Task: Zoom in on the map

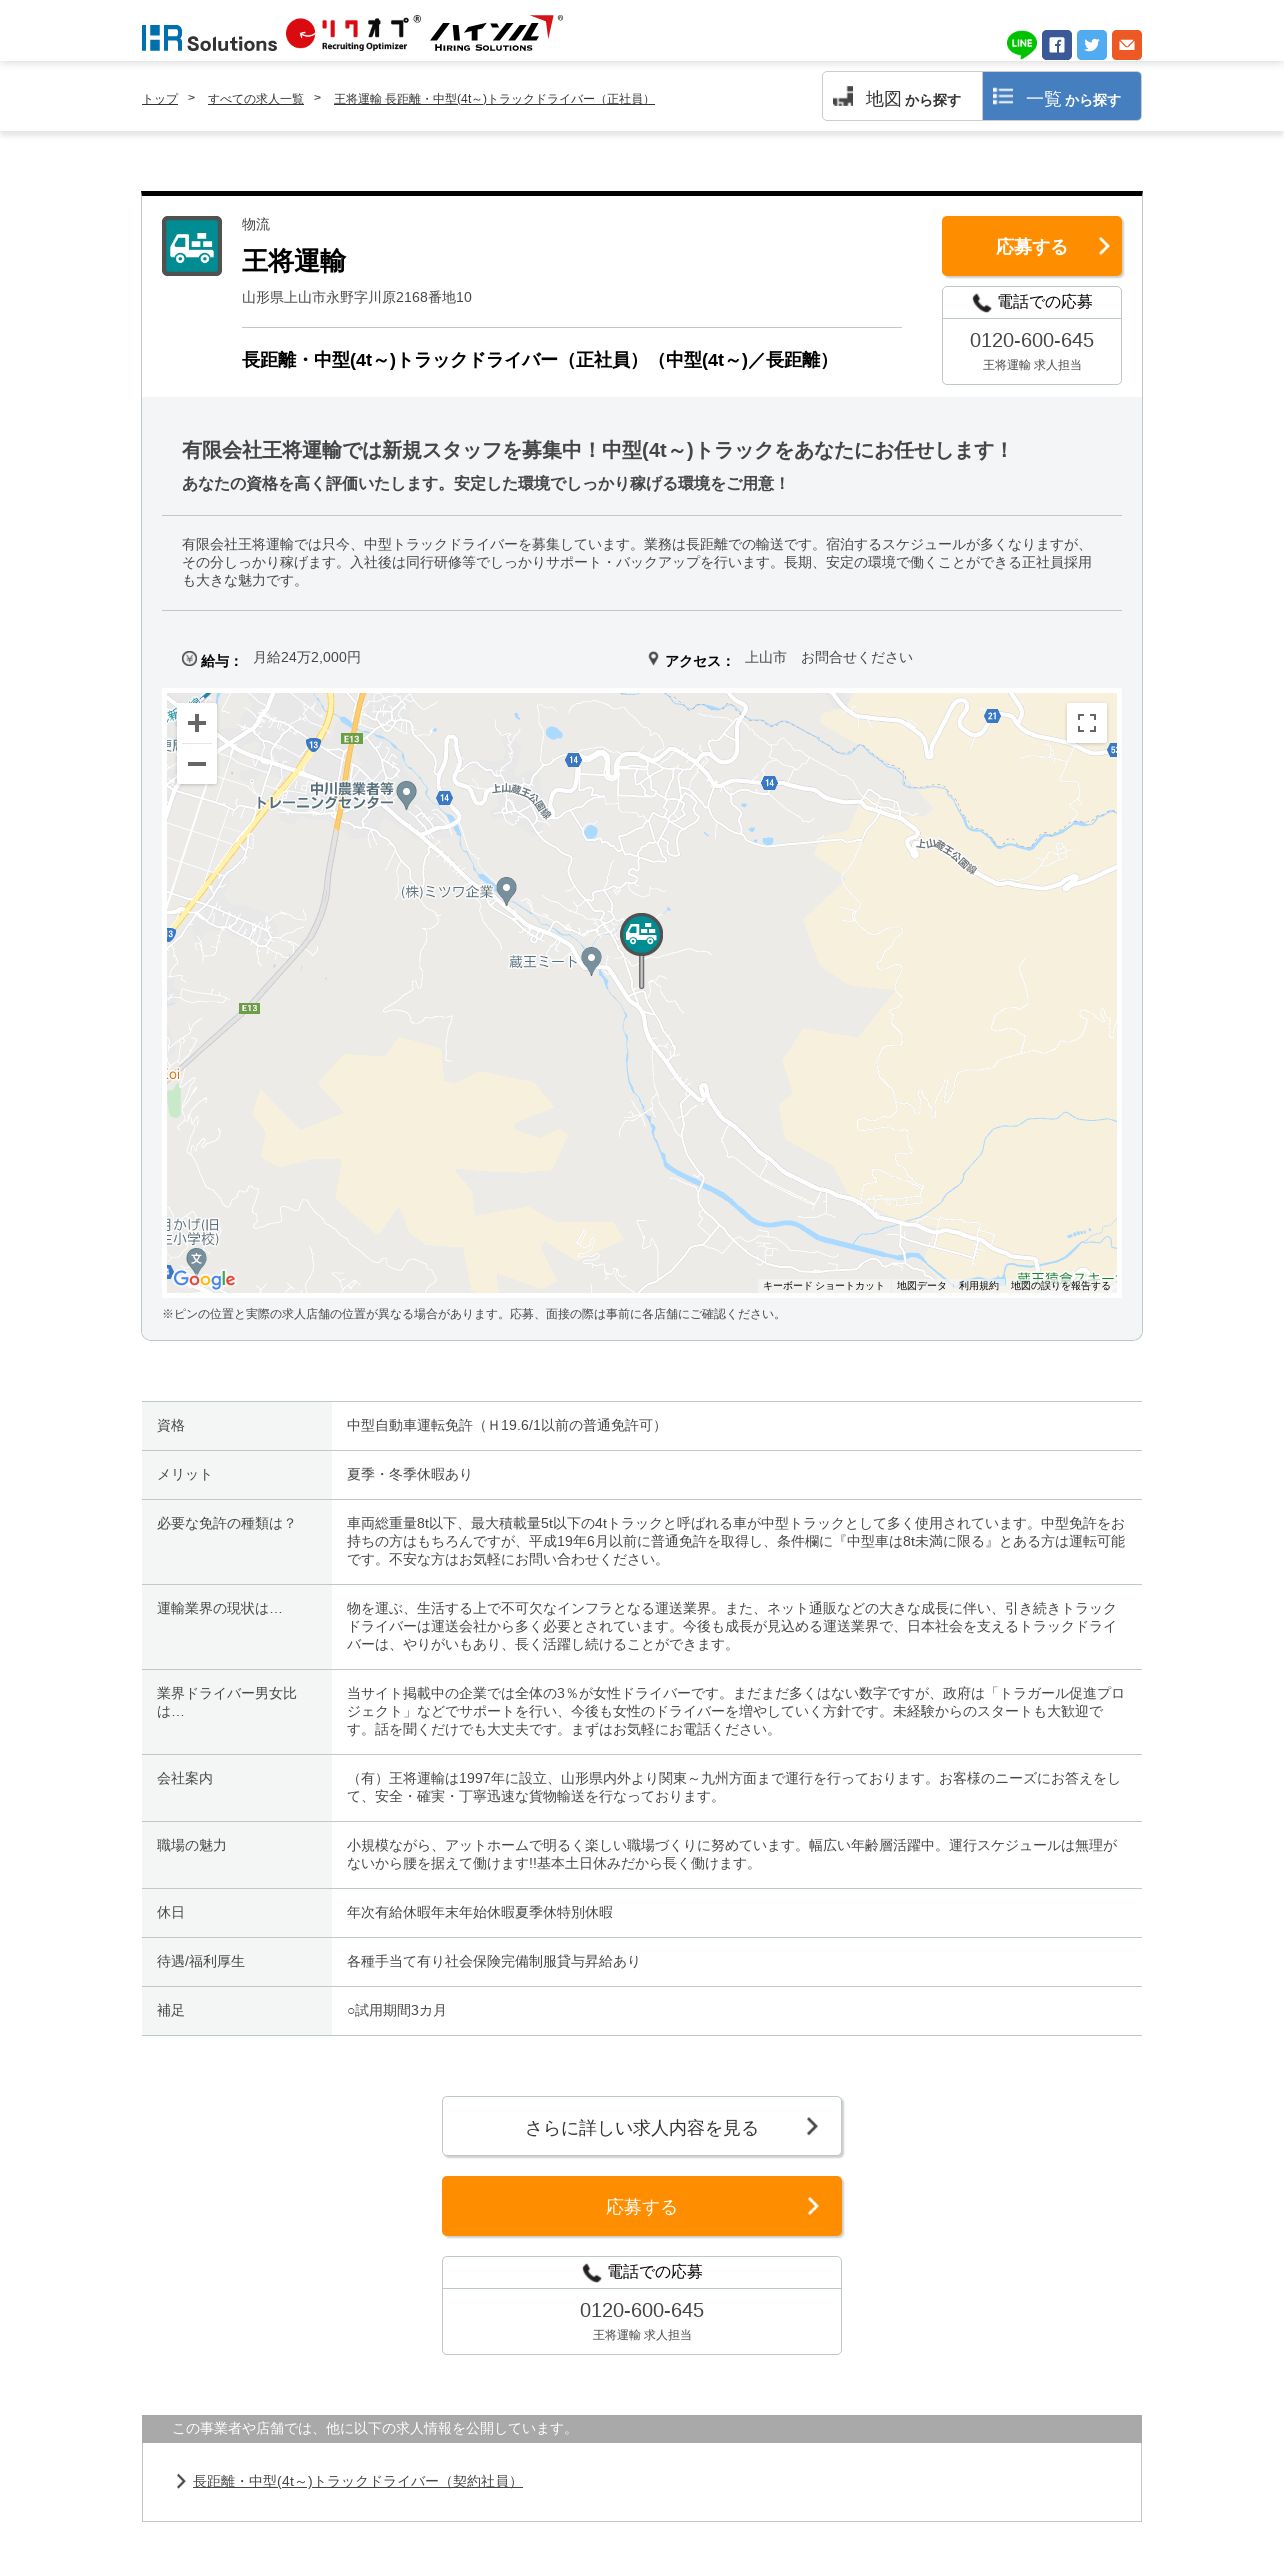Action: pyautogui.click(x=197, y=723)
